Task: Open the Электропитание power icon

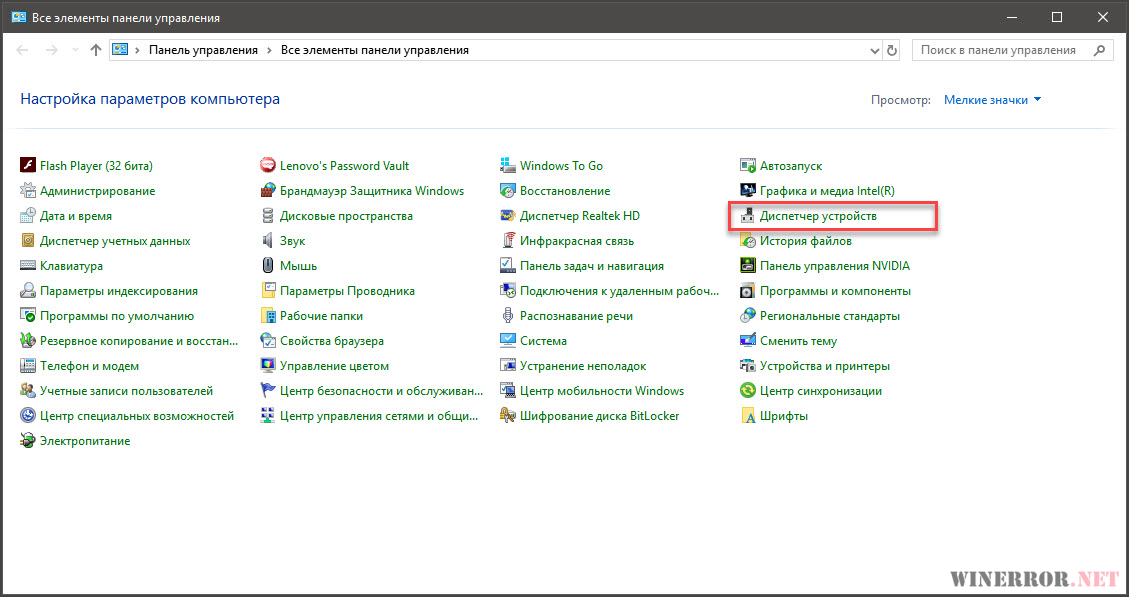Action: pyautogui.click(x=28, y=441)
